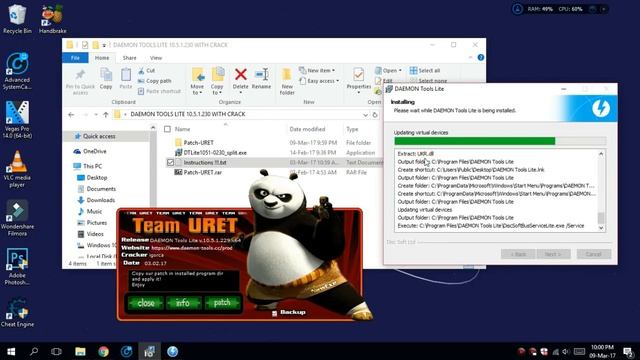Expand the Open dropdown in ribbon

pos(388,71)
